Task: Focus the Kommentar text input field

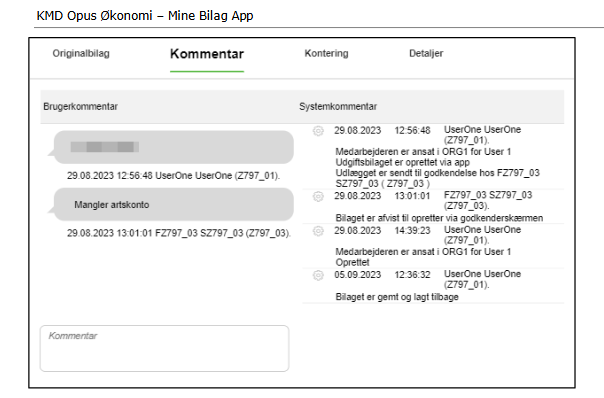Action: pos(164,348)
